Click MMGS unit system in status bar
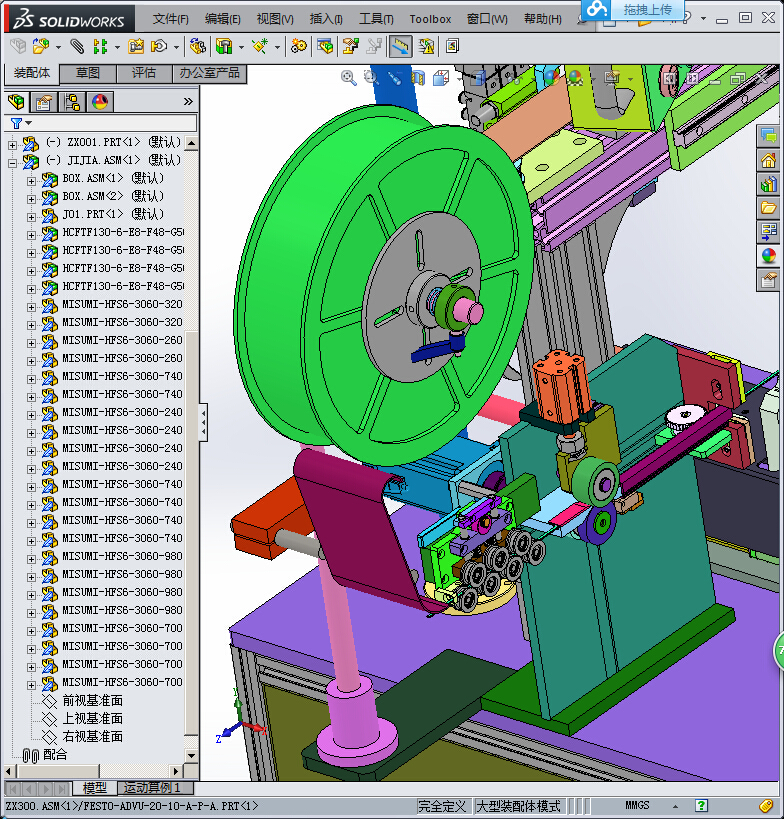This screenshot has width=784, height=819. click(x=637, y=806)
